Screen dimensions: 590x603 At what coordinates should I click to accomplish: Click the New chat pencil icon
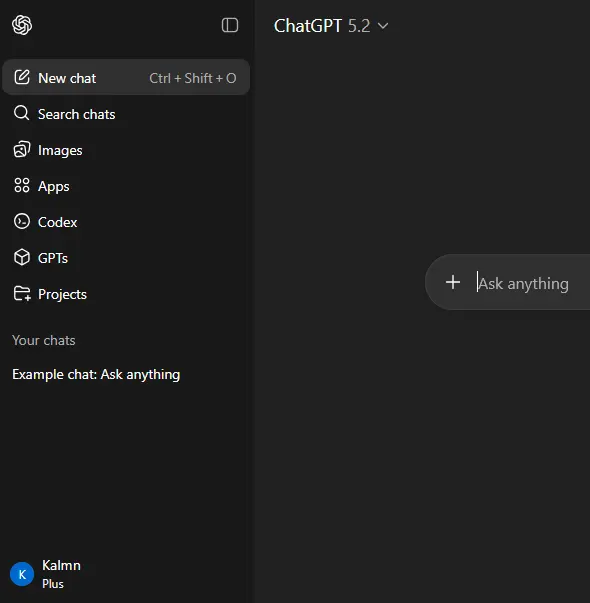click(22, 77)
